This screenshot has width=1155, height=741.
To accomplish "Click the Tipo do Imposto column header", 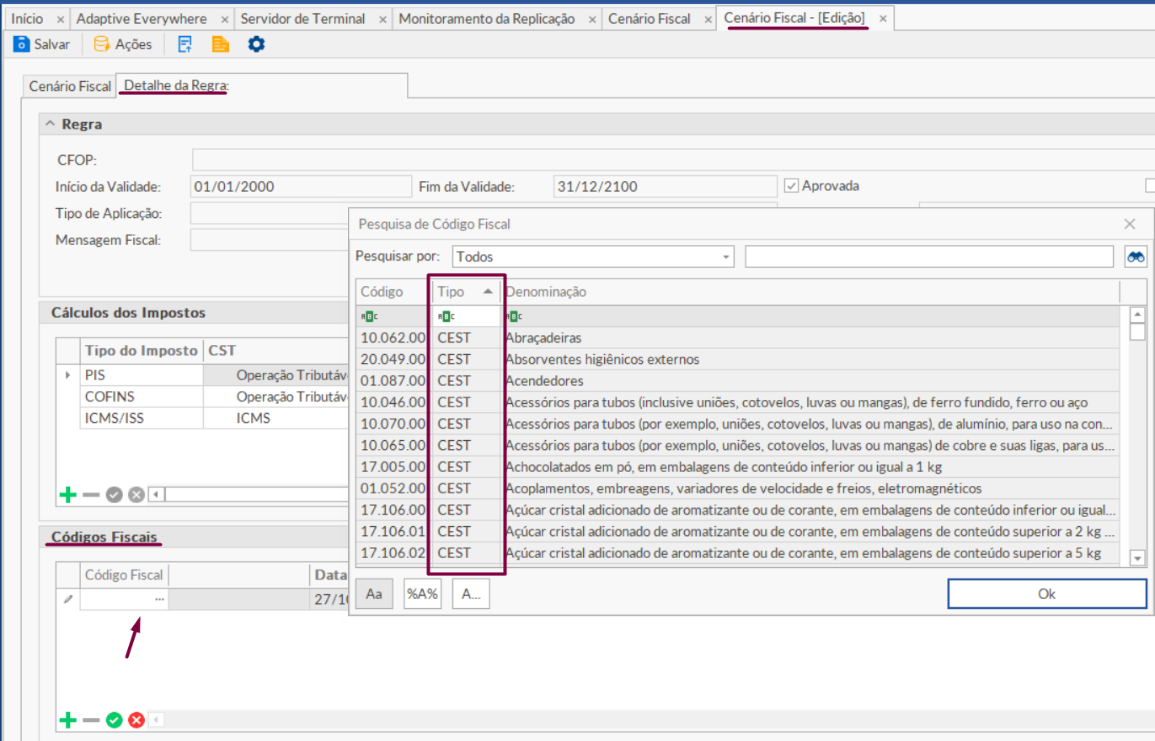I will [x=141, y=350].
